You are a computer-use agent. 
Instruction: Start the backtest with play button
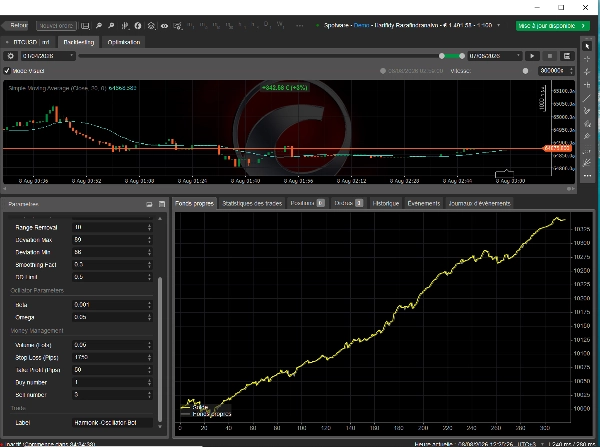[532, 56]
